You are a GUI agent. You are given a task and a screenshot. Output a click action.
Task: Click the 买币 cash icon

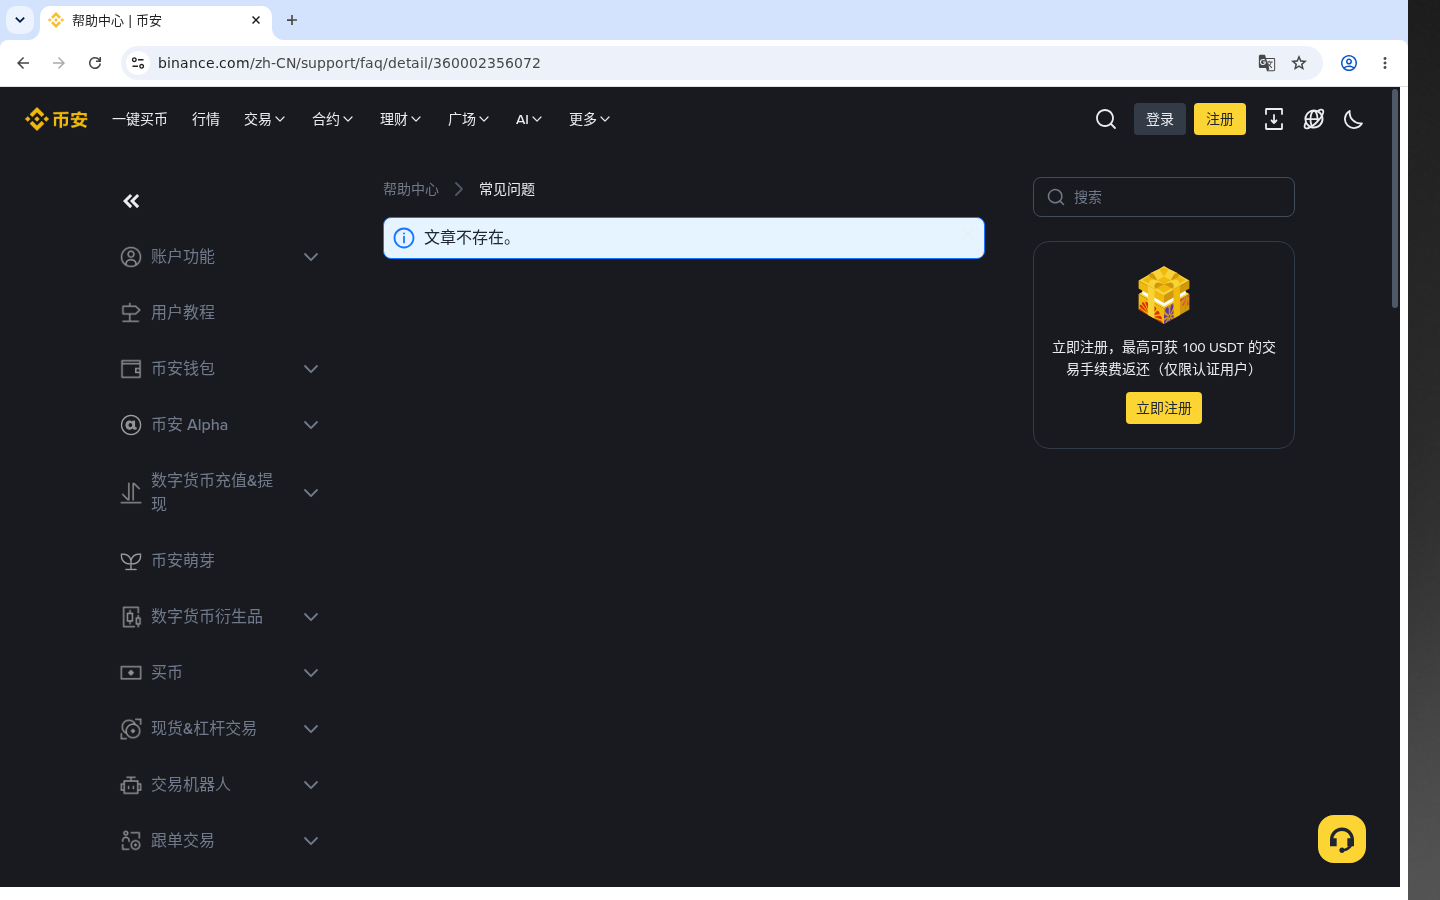131,673
